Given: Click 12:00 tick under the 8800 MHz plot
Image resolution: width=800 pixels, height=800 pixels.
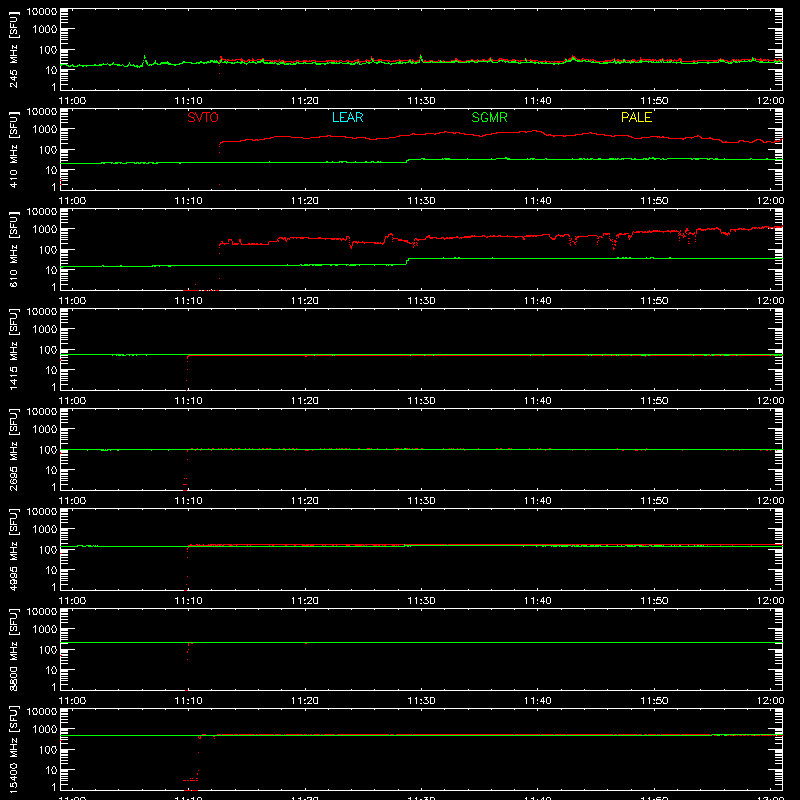Looking at the screenshot, I should pyautogui.click(x=770, y=701).
